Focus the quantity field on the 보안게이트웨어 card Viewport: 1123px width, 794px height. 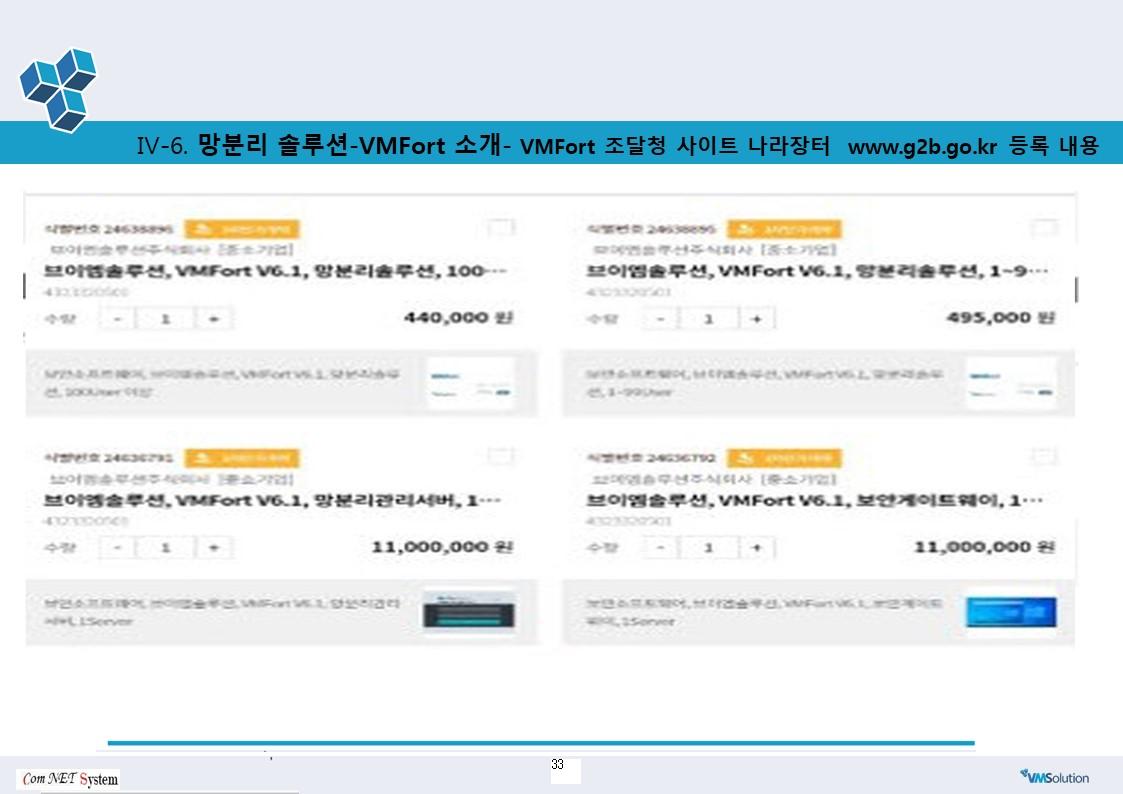click(708, 548)
